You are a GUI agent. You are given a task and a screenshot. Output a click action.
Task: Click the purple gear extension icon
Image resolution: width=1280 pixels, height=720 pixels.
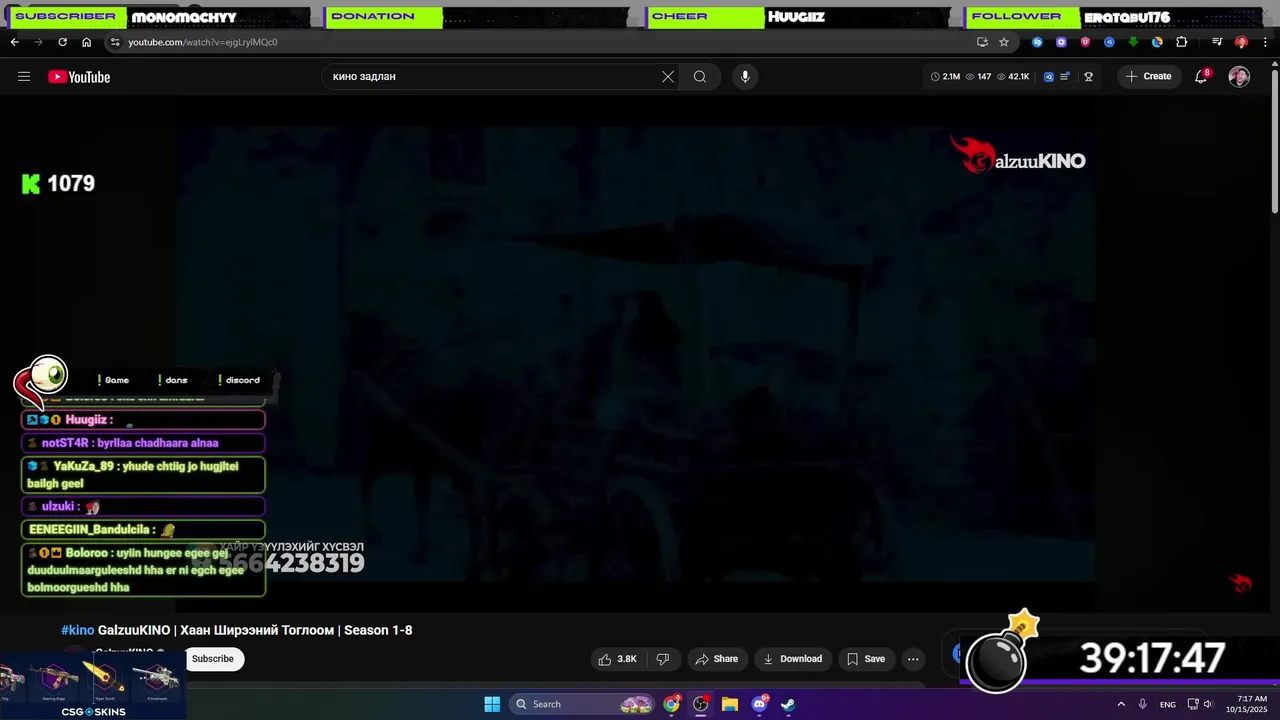pyautogui.click(x=1061, y=42)
